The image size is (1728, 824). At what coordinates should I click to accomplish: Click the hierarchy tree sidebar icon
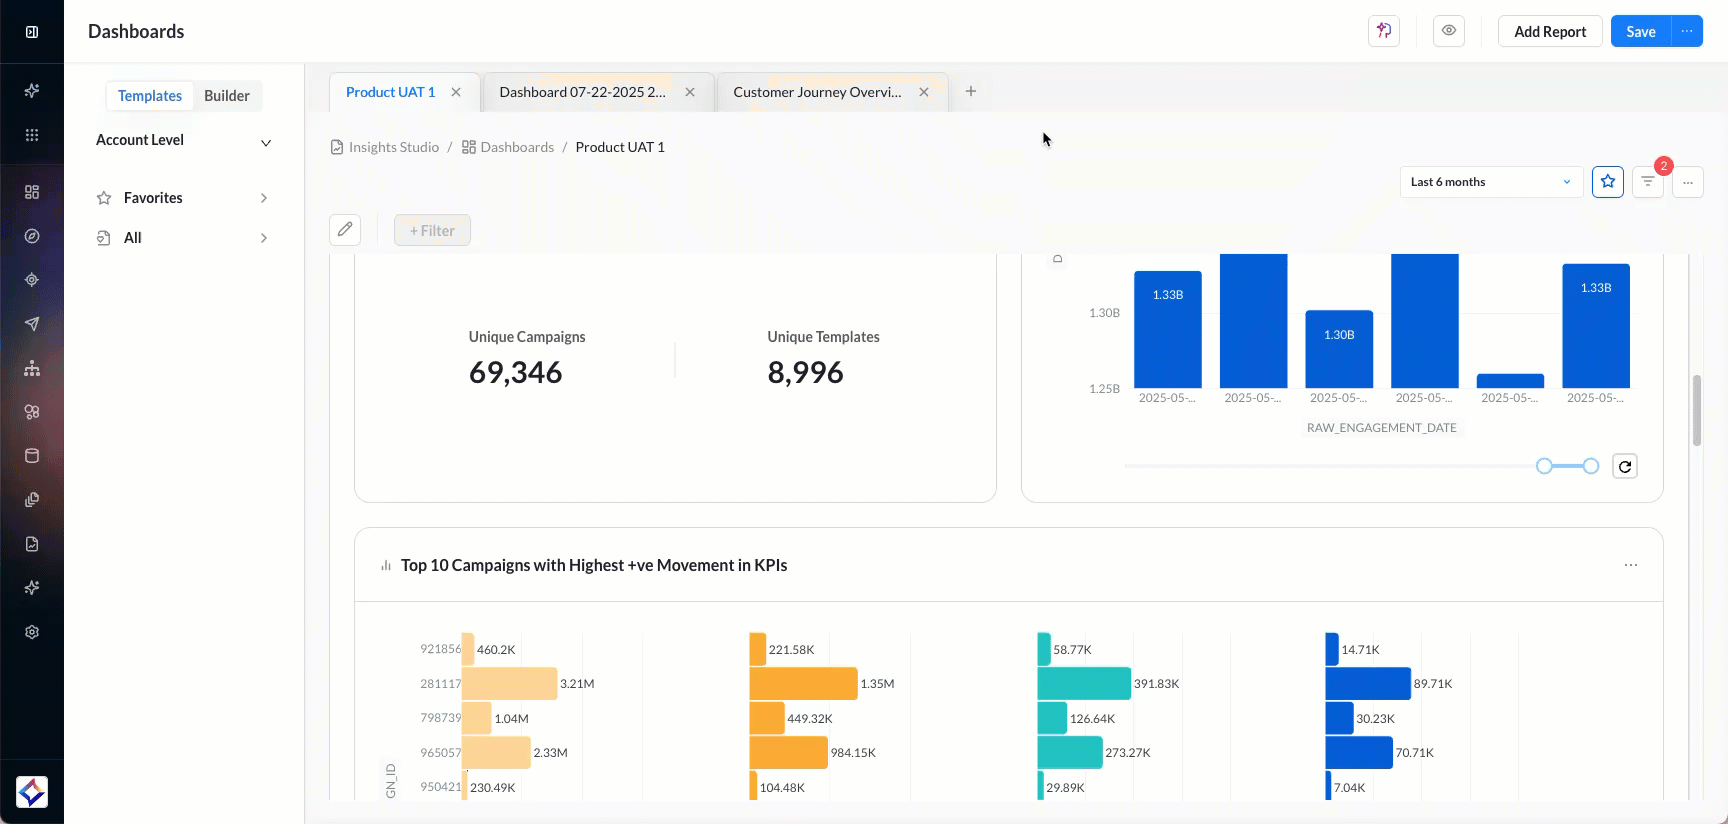[x=32, y=368]
